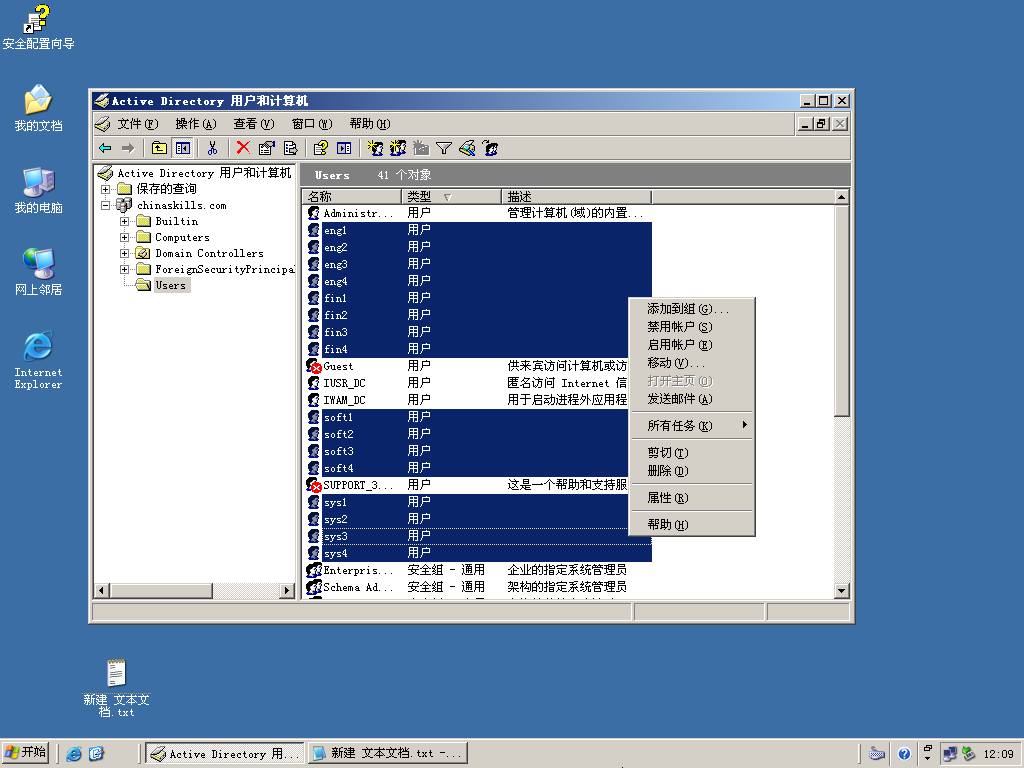Collapse the chinaskills.com domain node
Image resolution: width=1024 pixels, height=768 pixels.
click(x=105, y=205)
